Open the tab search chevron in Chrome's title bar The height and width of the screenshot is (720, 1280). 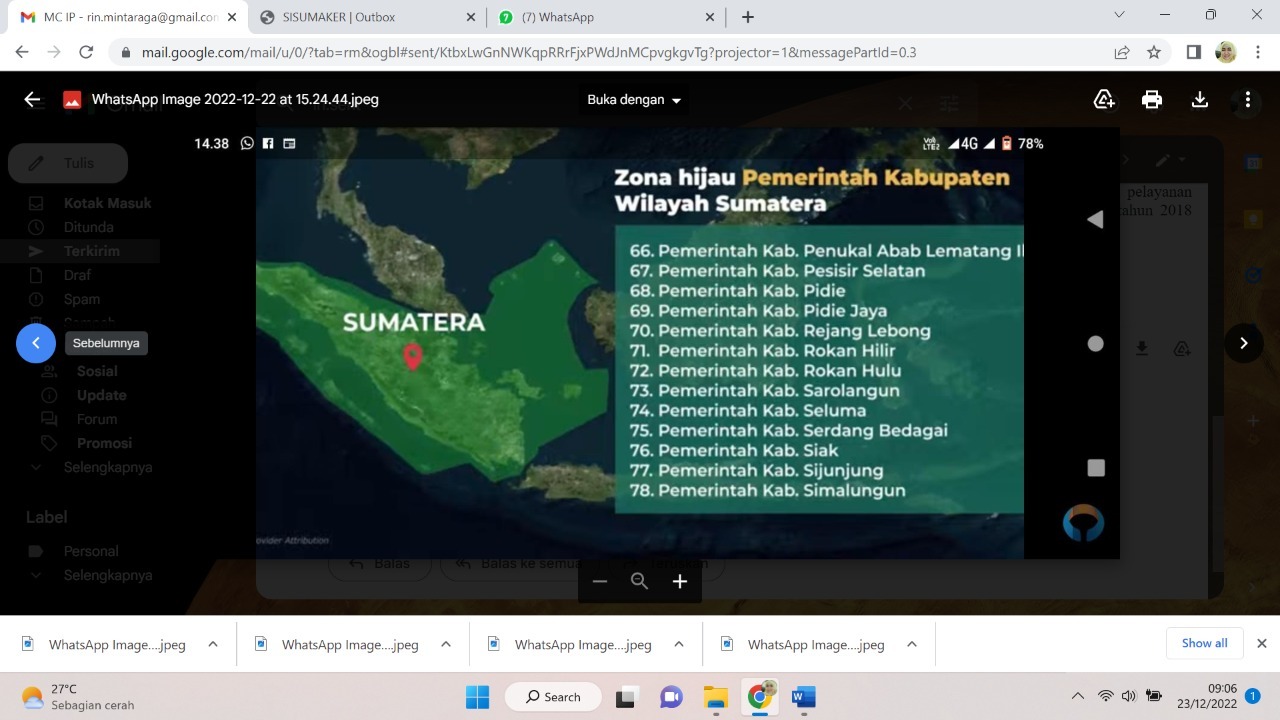[1120, 15]
